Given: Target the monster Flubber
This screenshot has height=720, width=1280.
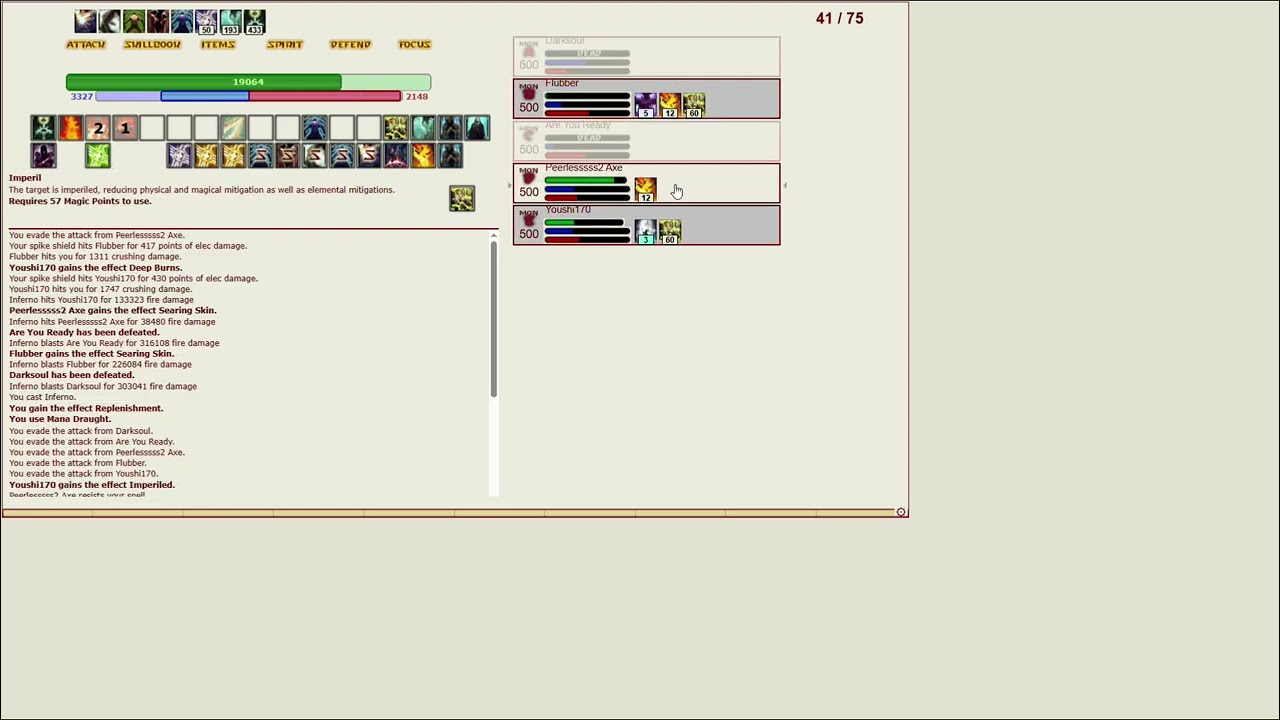Looking at the screenshot, I should [x=646, y=98].
